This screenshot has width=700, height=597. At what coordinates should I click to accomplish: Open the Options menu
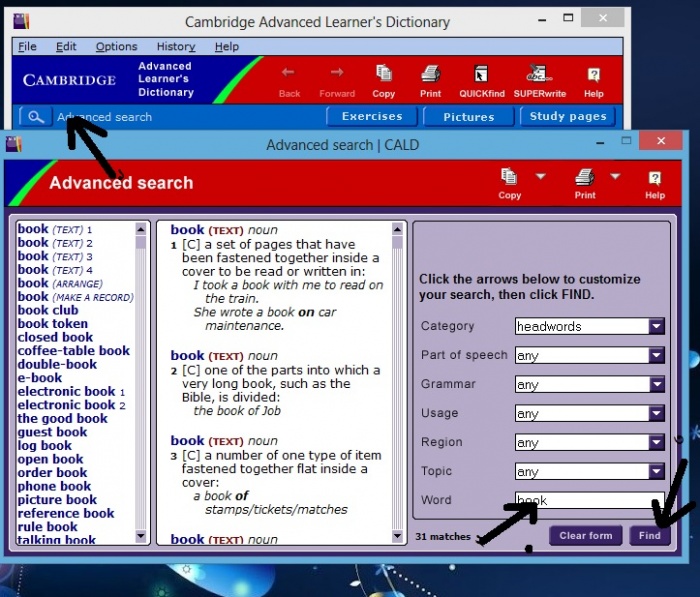(x=117, y=46)
